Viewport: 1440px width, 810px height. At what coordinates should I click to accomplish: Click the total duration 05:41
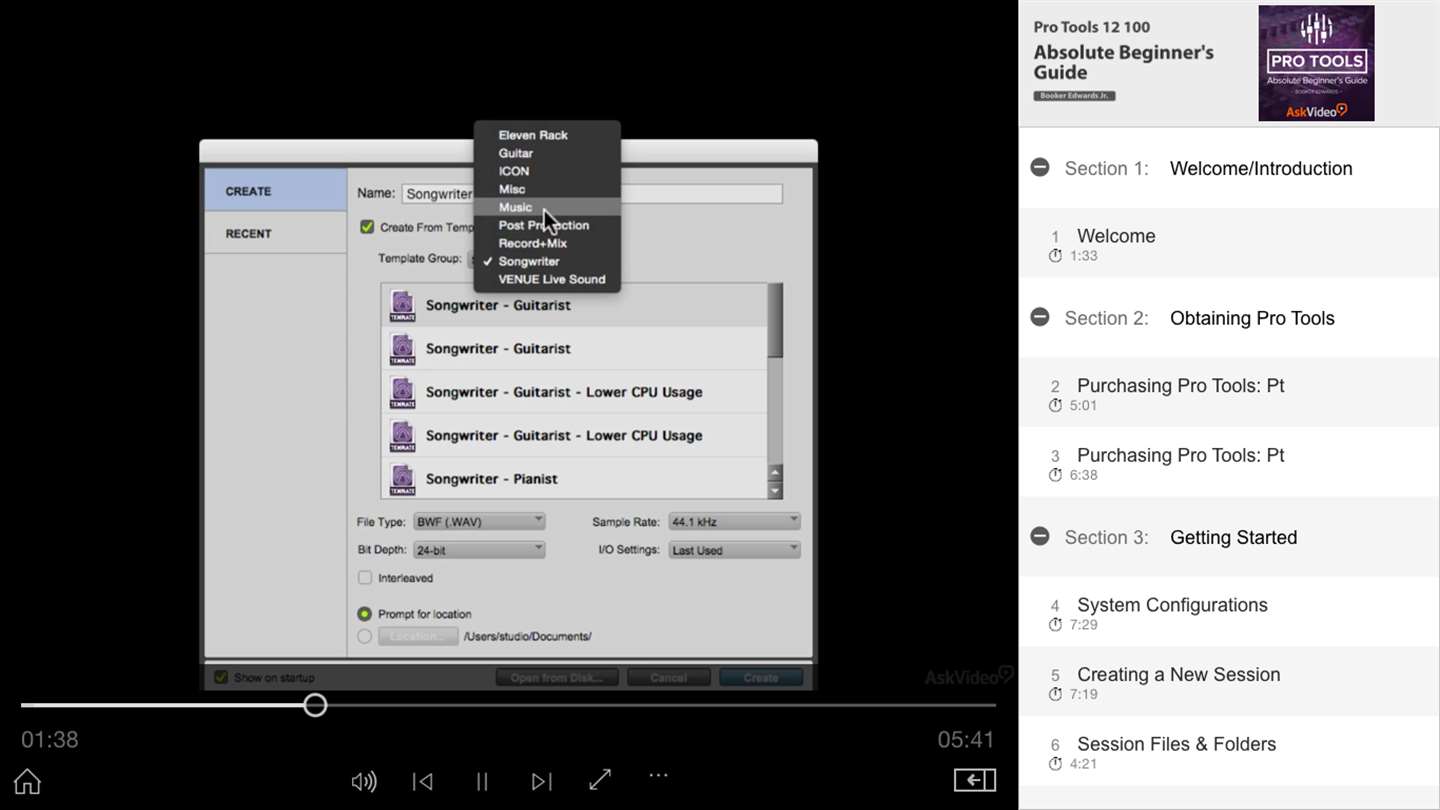966,740
